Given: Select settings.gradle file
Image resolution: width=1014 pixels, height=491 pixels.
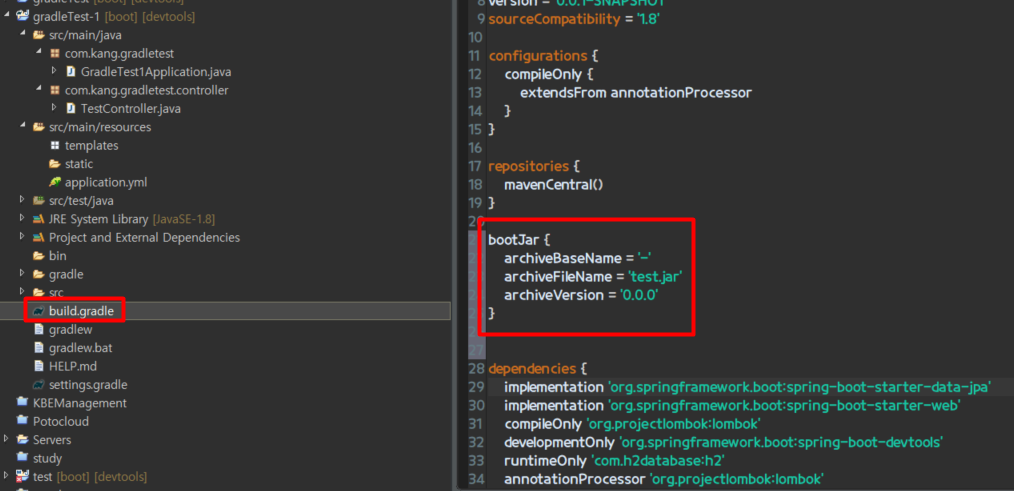Looking at the screenshot, I should pyautogui.click(x=88, y=385).
